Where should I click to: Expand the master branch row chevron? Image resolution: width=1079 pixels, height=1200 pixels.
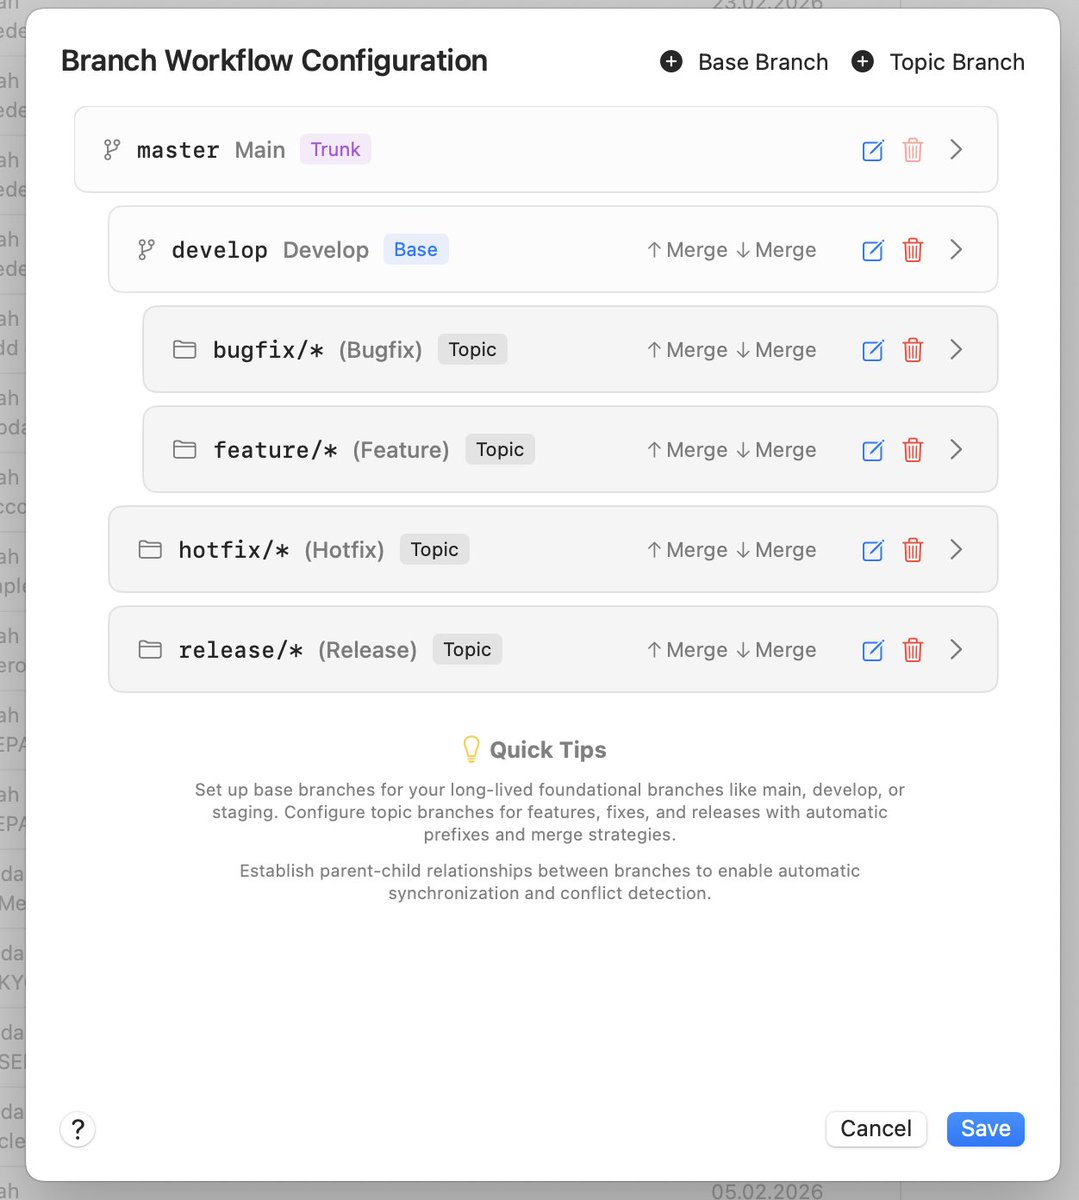pyautogui.click(x=956, y=150)
